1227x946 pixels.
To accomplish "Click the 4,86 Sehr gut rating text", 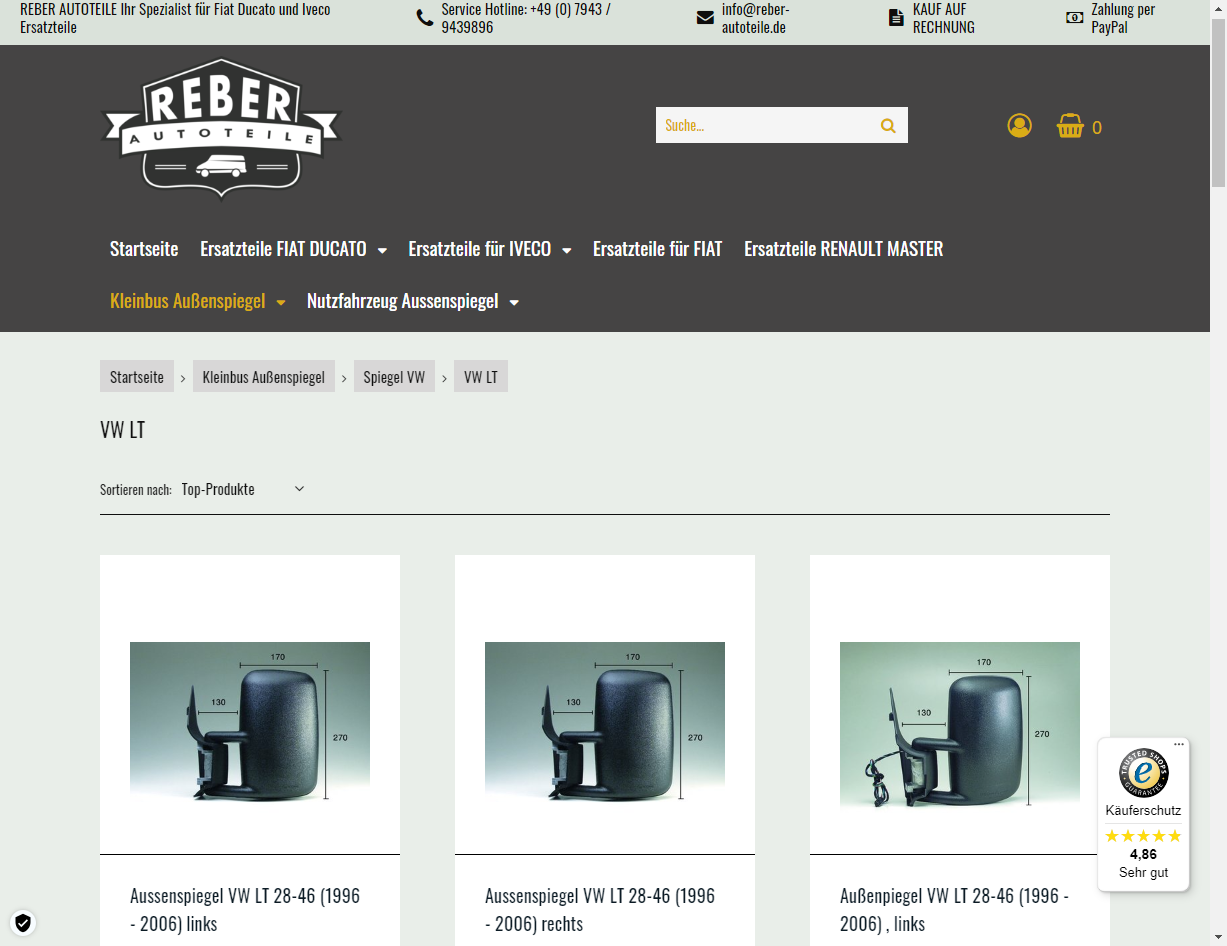I will [x=1143, y=863].
